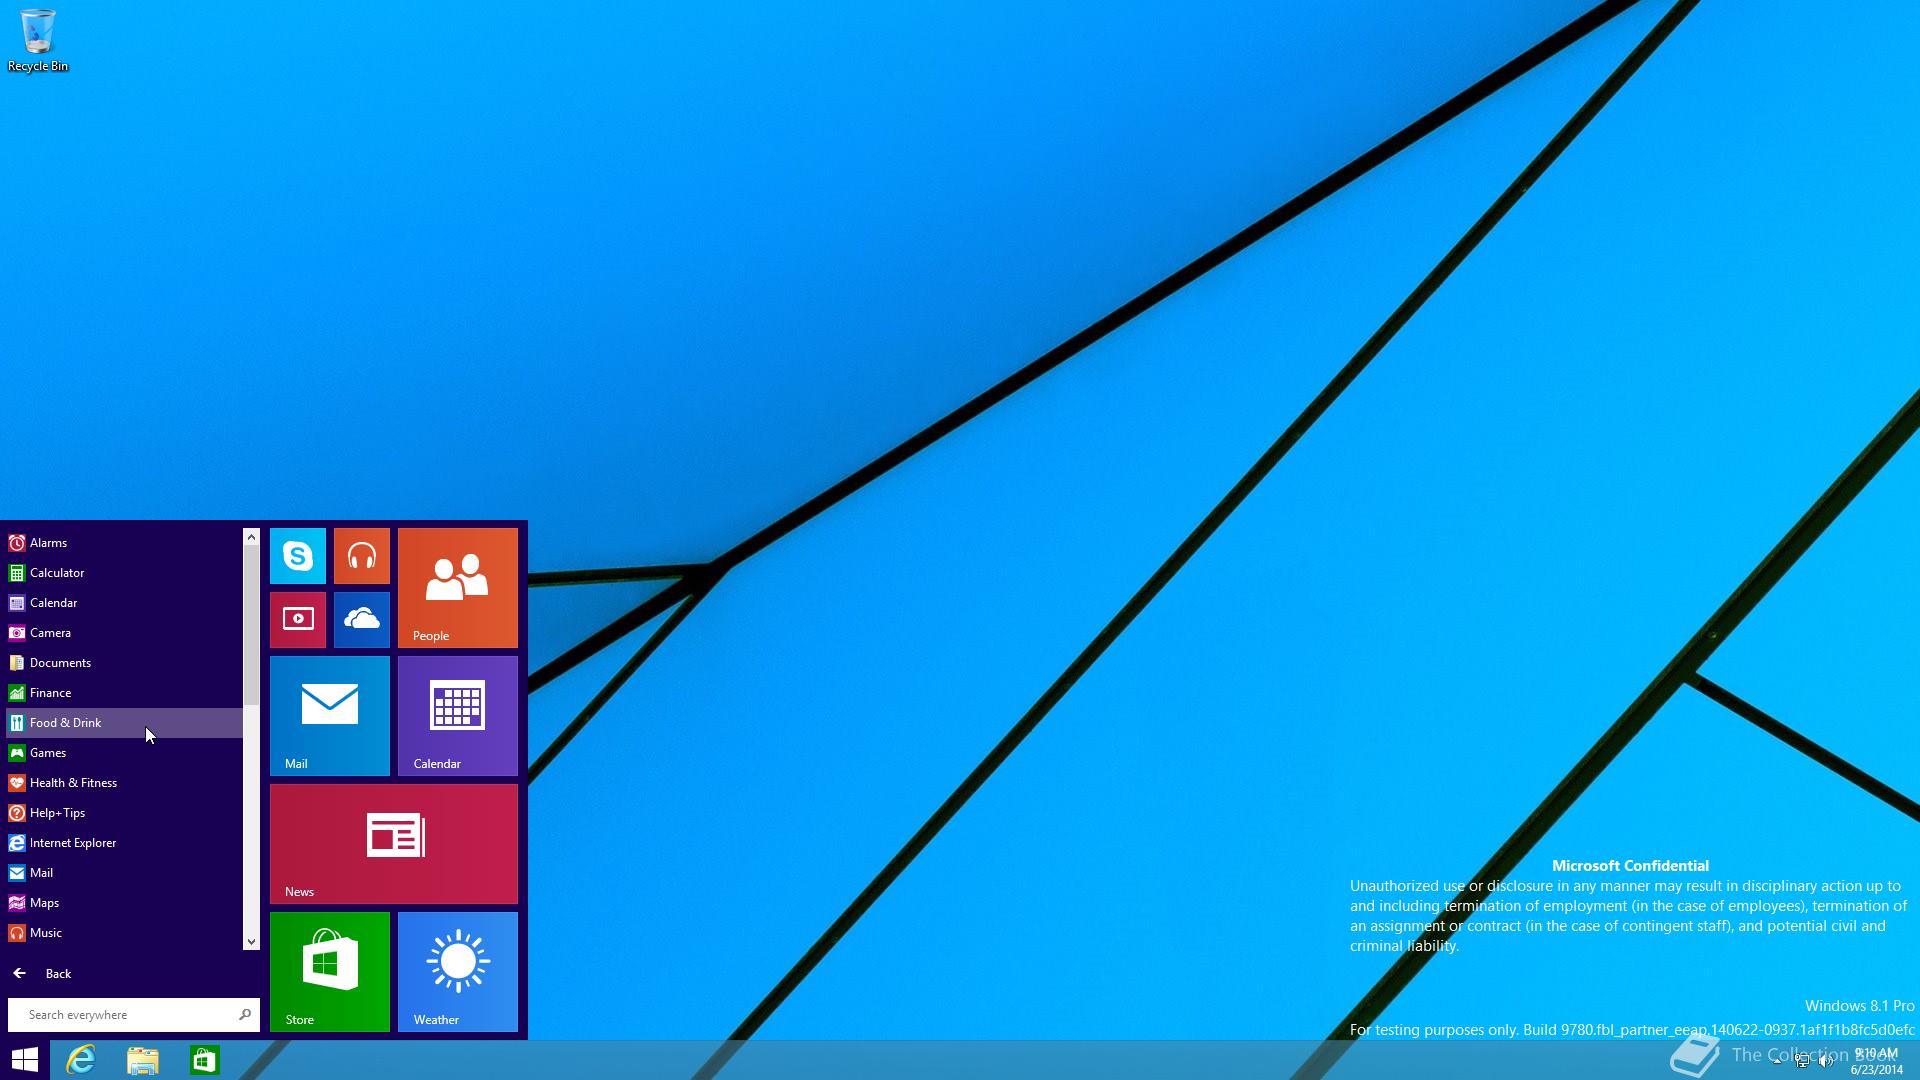The width and height of the screenshot is (1920, 1080).
Task: Open the People tile
Action: coord(457,588)
